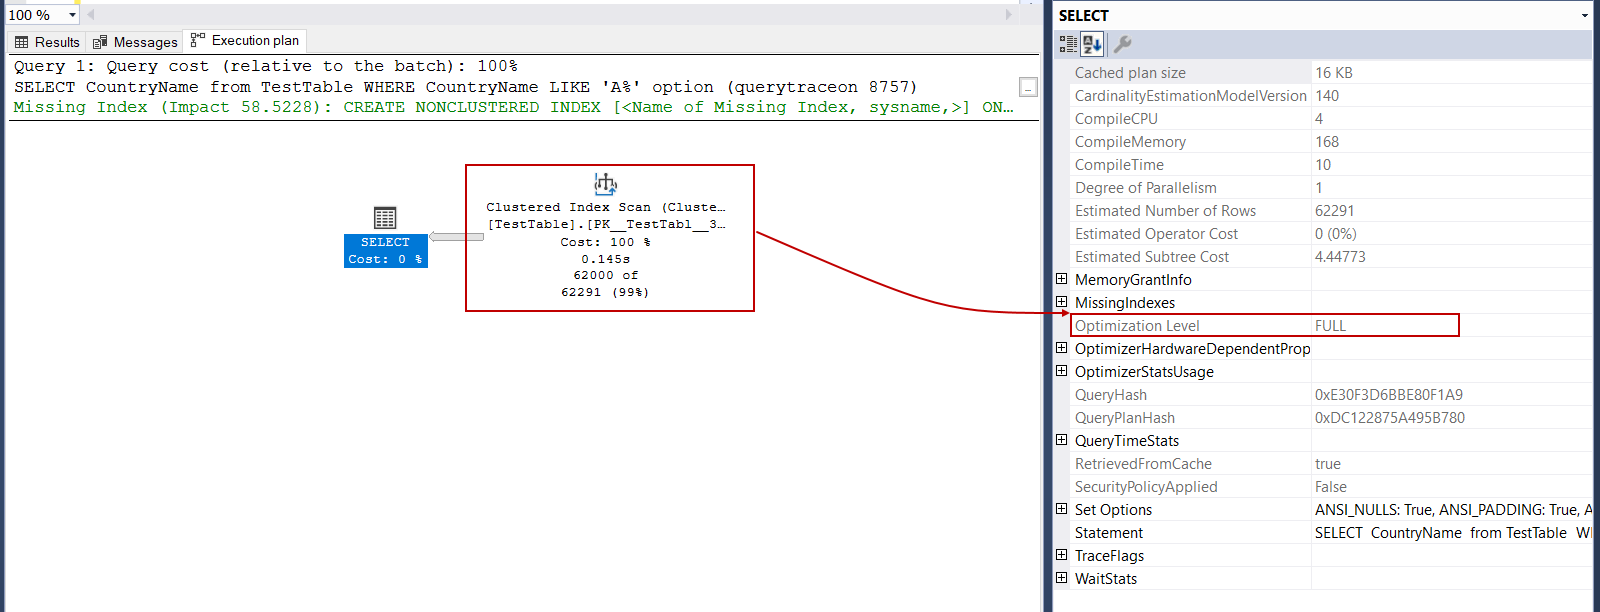The height and width of the screenshot is (612, 1600).
Task: Expand OptimizerHardwareDependentProp node
Action: [x=1062, y=348]
